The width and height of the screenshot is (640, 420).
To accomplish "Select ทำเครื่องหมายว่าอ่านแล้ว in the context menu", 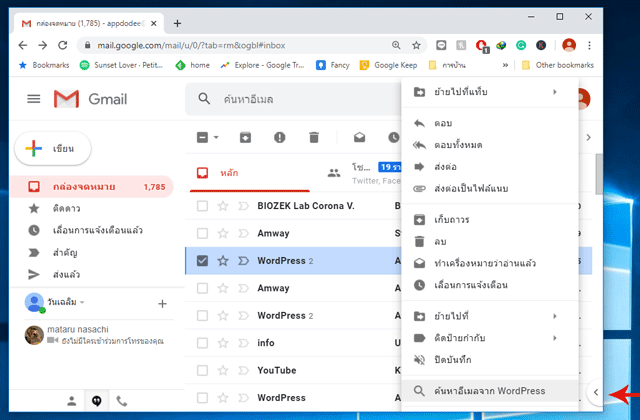I will (x=490, y=263).
